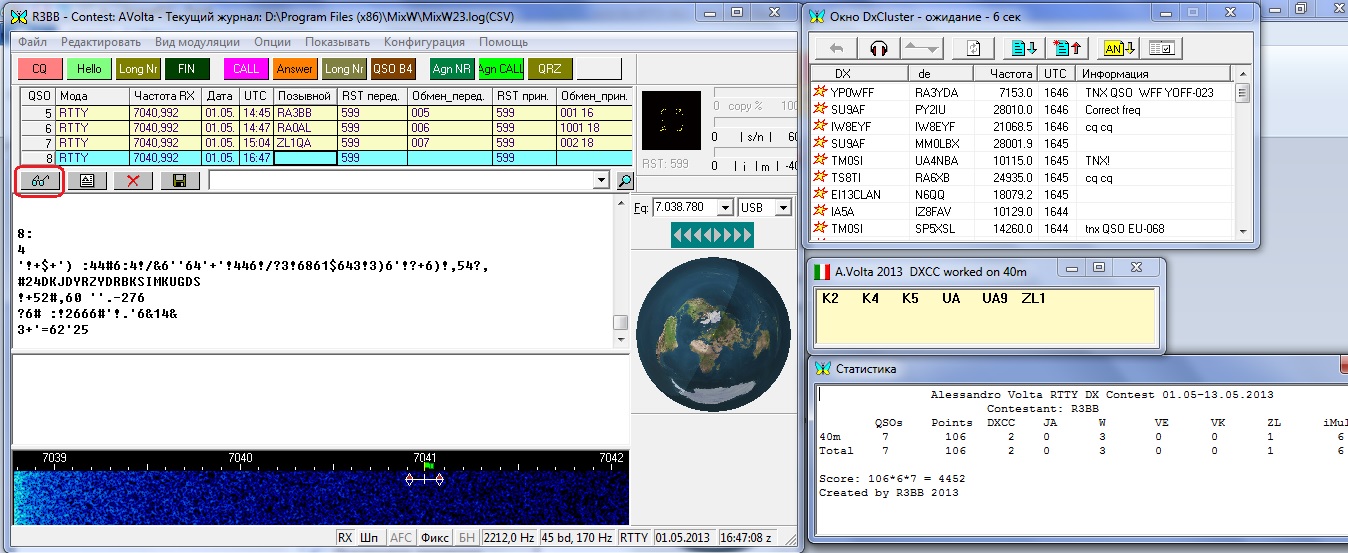This screenshot has height=553, width=1348.
Task: Open the Конфигурация menu
Action: point(424,42)
